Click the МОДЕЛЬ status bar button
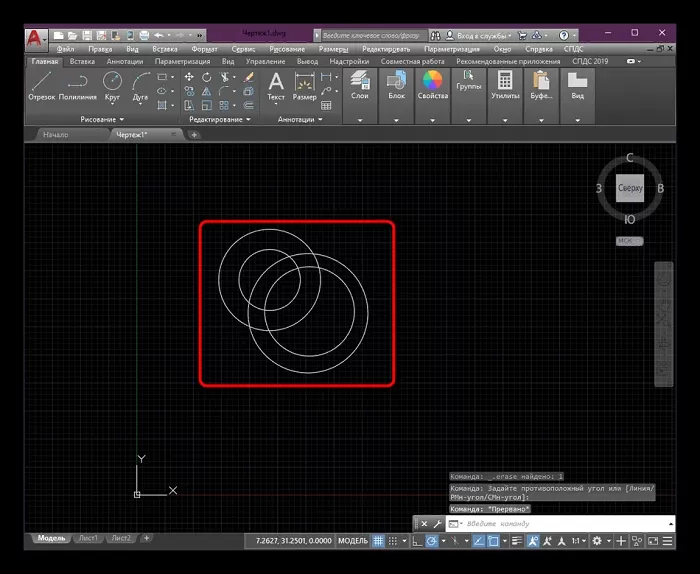This screenshot has height=574, width=700. point(353,541)
